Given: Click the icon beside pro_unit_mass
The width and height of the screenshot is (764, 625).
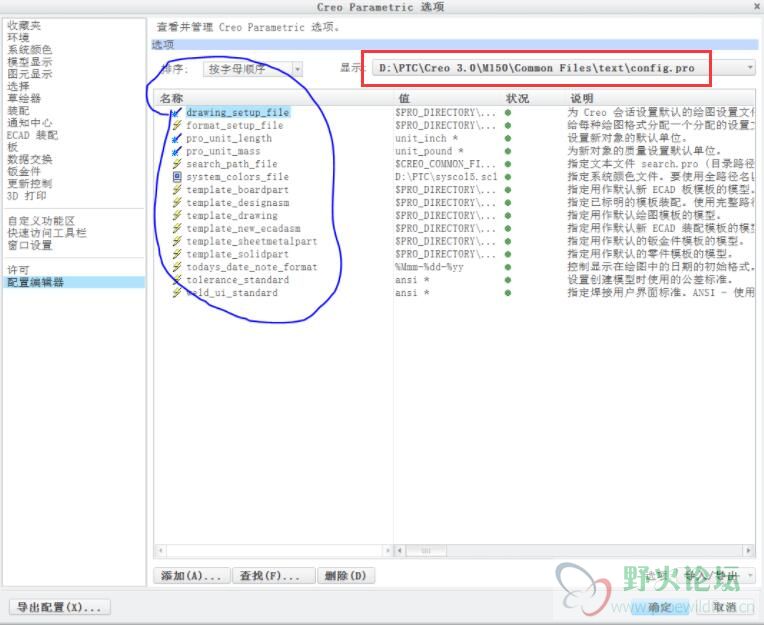Looking at the screenshot, I should click(176, 151).
